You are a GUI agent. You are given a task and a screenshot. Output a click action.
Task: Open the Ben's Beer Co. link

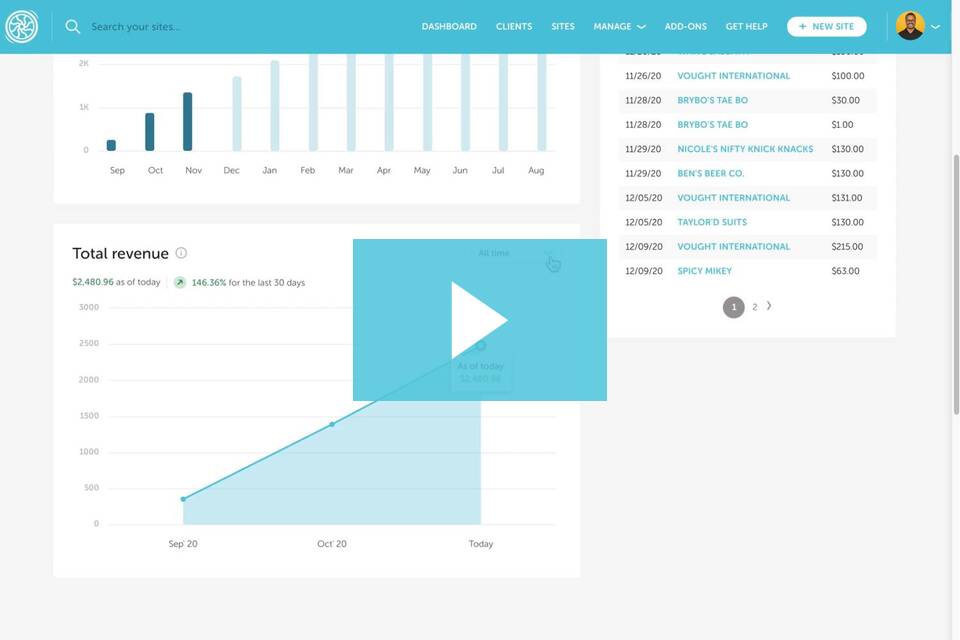point(711,174)
